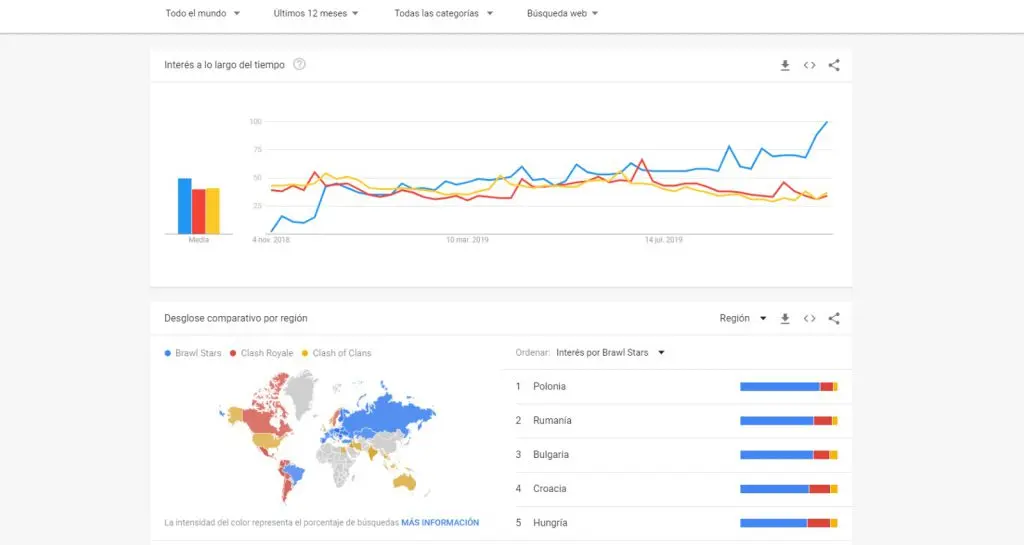Click the blue Brawl Stars legend dot

[167, 353]
